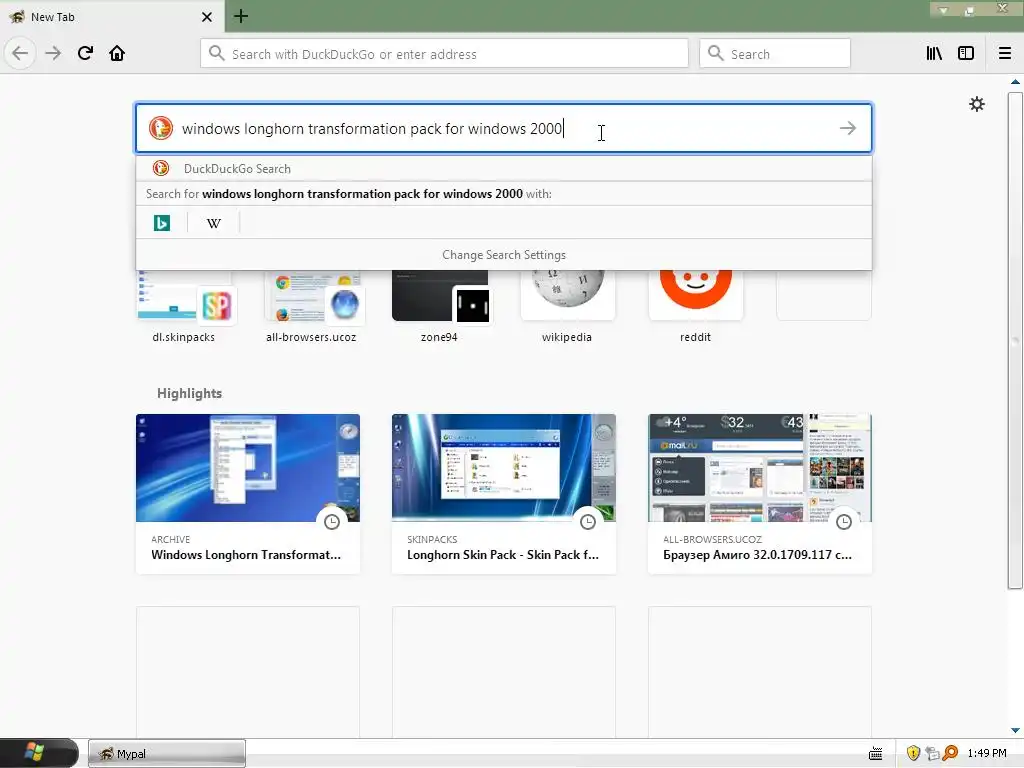Open on-screen keyboard tray icon
1024x768 pixels.
coord(876,754)
